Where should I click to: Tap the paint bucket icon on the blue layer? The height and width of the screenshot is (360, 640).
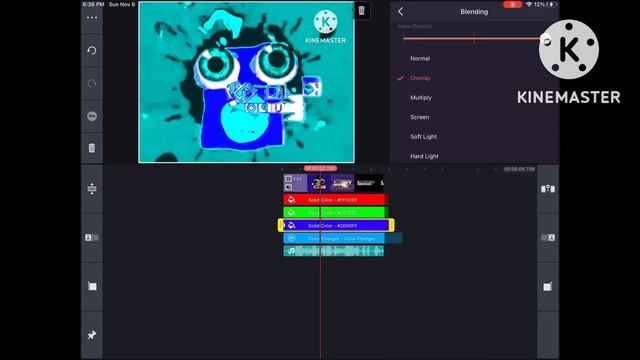(x=291, y=225)
